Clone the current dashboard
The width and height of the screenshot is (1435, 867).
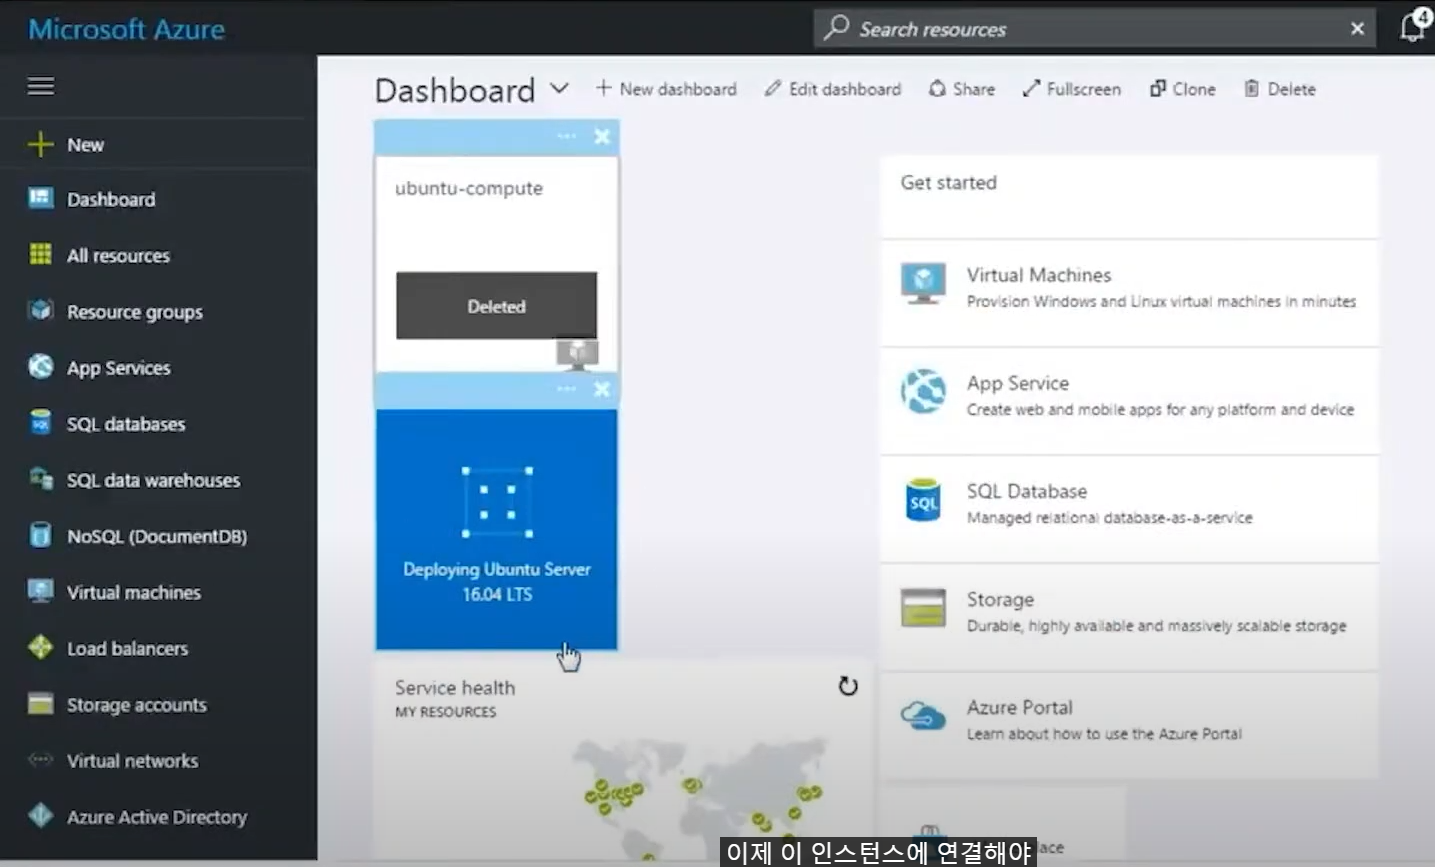[1183, 89]
